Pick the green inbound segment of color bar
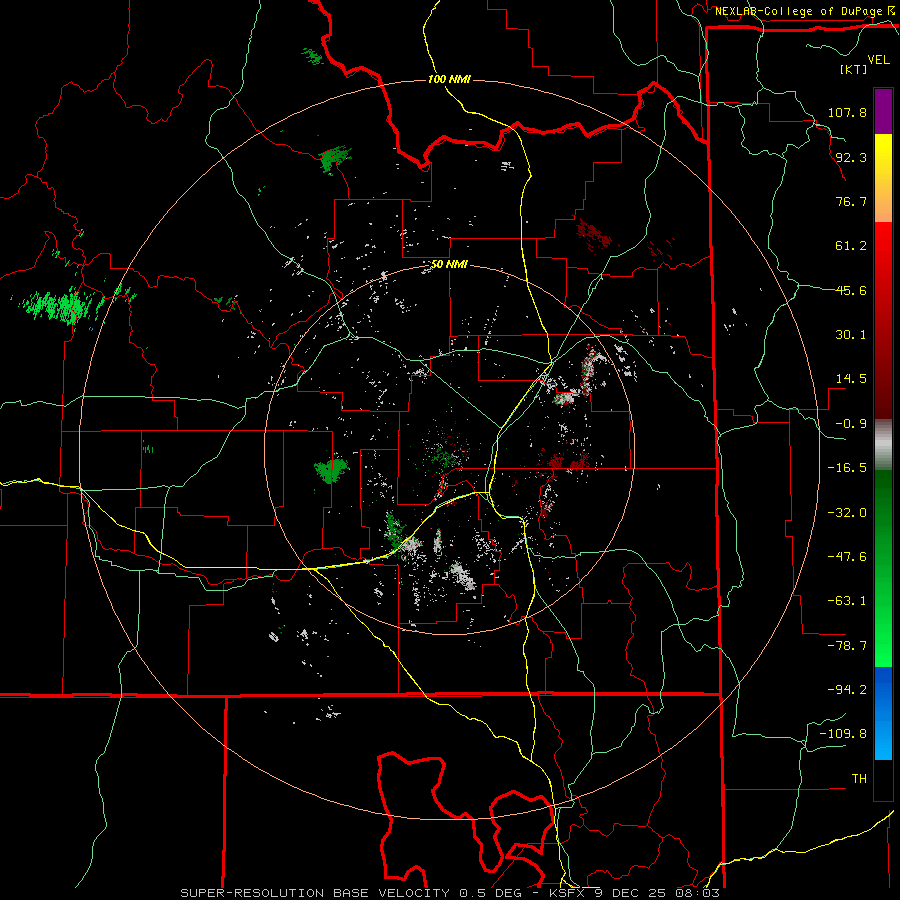Viewport: 900px width, 900px height. pyautogui.click(x=883, y=568)
